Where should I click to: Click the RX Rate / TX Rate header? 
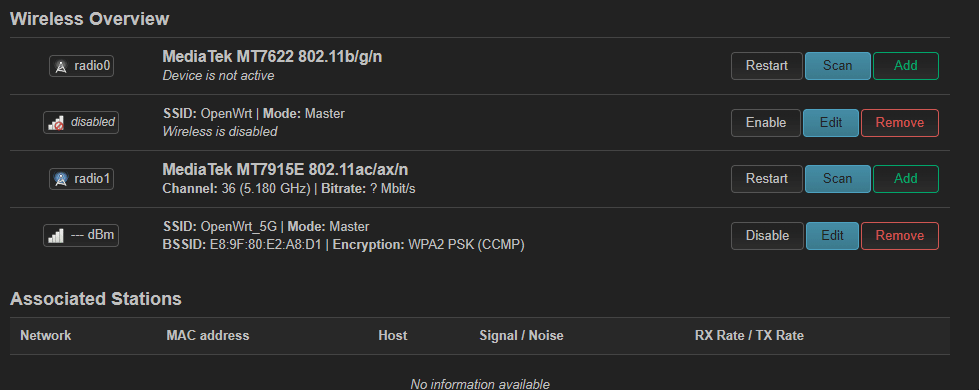coord(749,336)
